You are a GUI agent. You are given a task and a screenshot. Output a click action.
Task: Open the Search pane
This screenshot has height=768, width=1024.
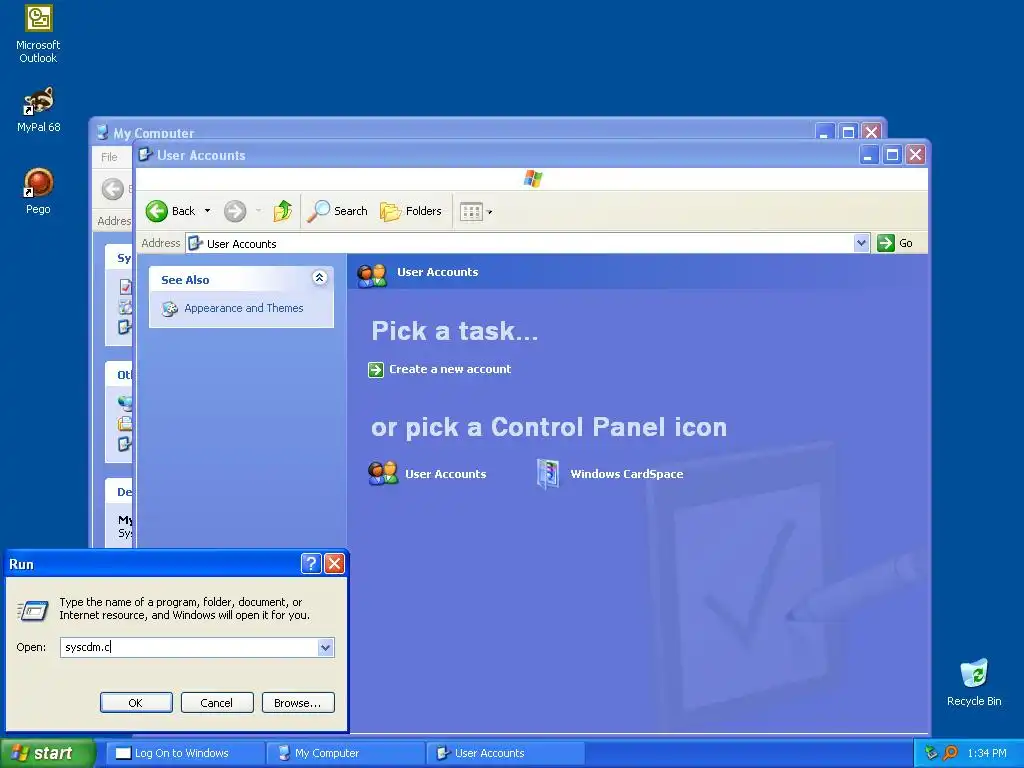[337, 211]
